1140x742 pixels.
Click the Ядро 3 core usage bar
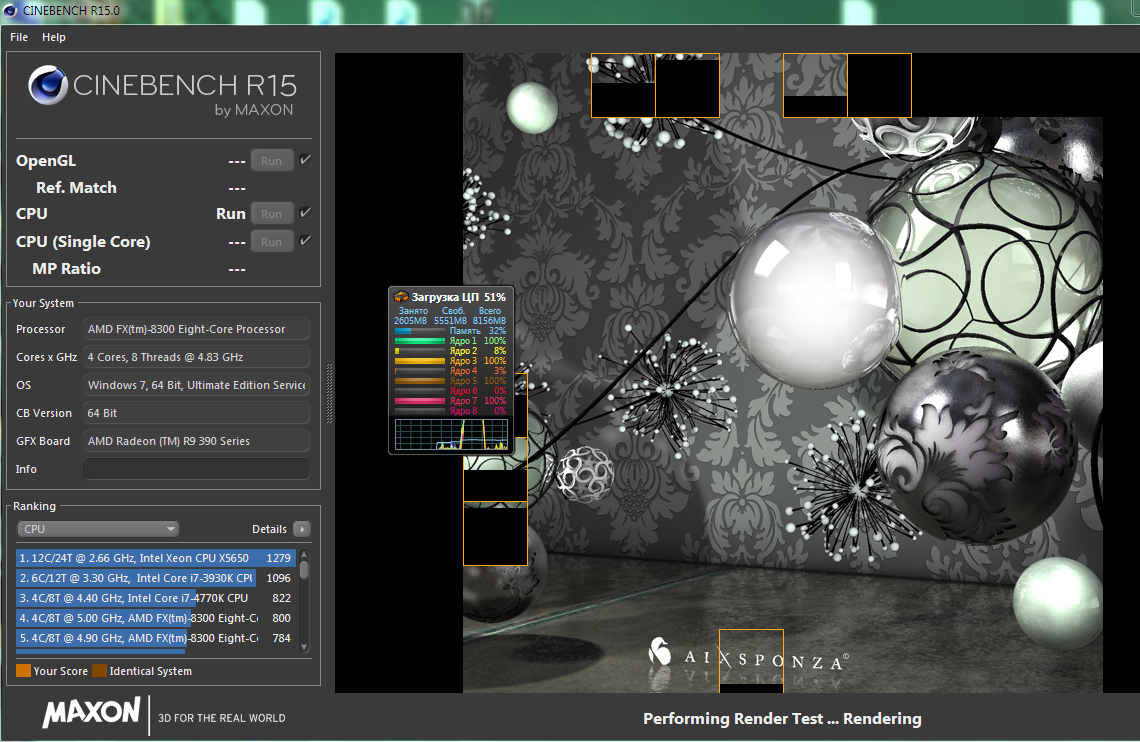(420, 360)
